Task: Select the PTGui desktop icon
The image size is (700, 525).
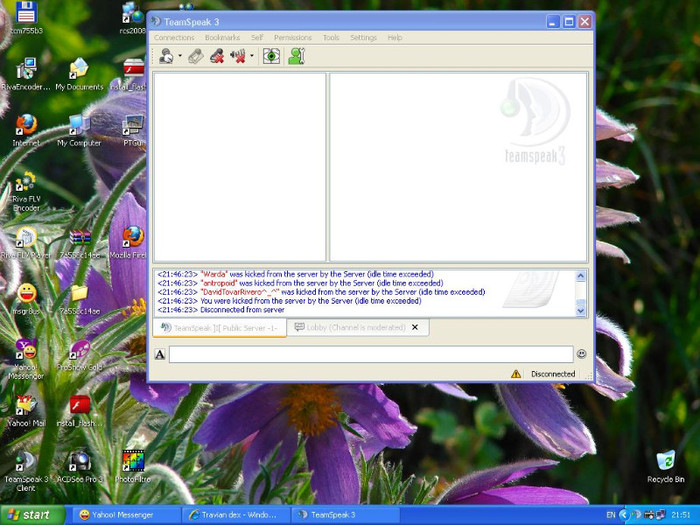Action: pyautogui.click(x=133, y=130)
